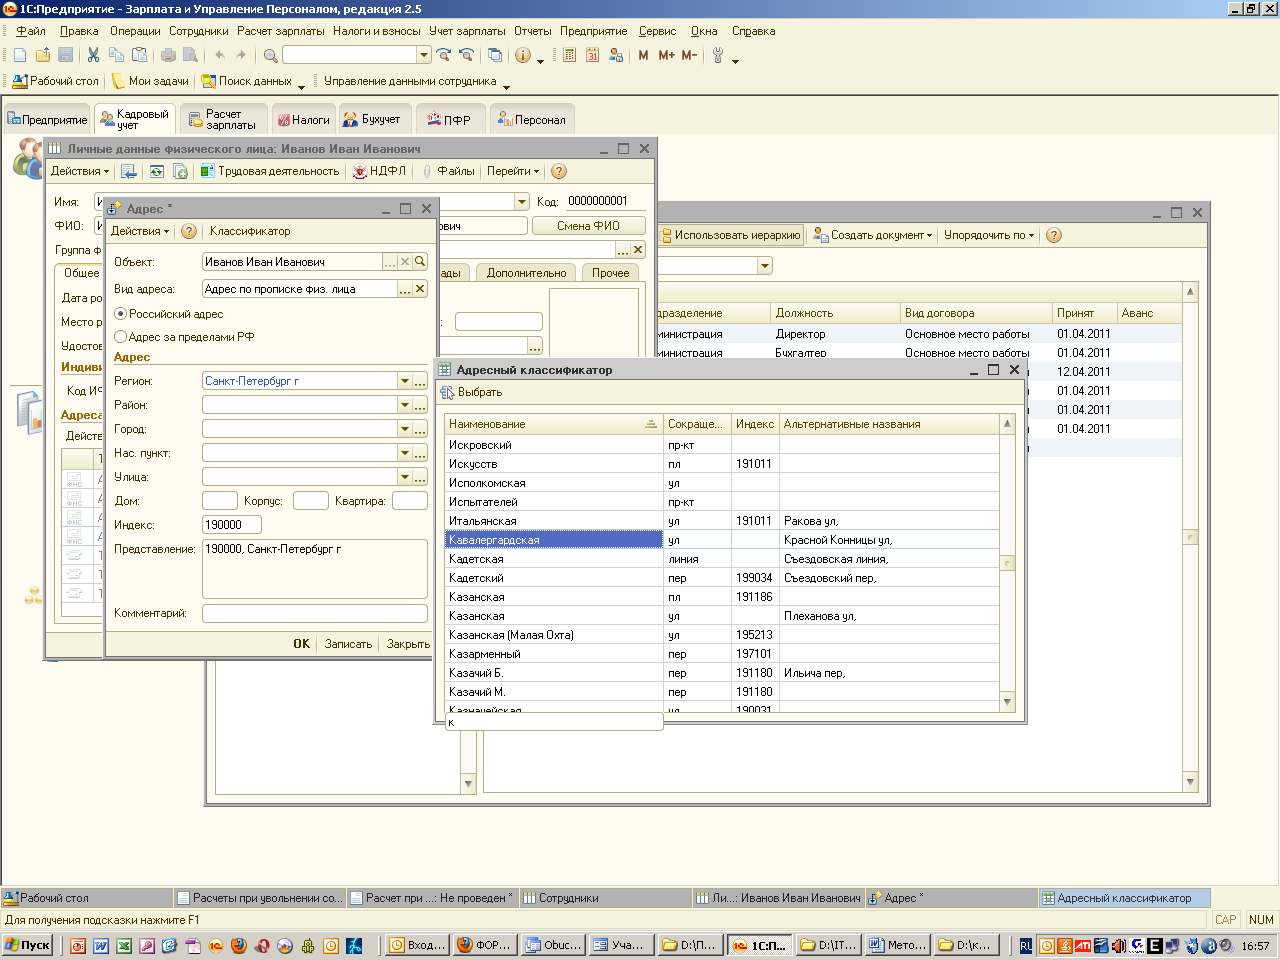Switch to Personal (Персонал) tab

[531, 119]
